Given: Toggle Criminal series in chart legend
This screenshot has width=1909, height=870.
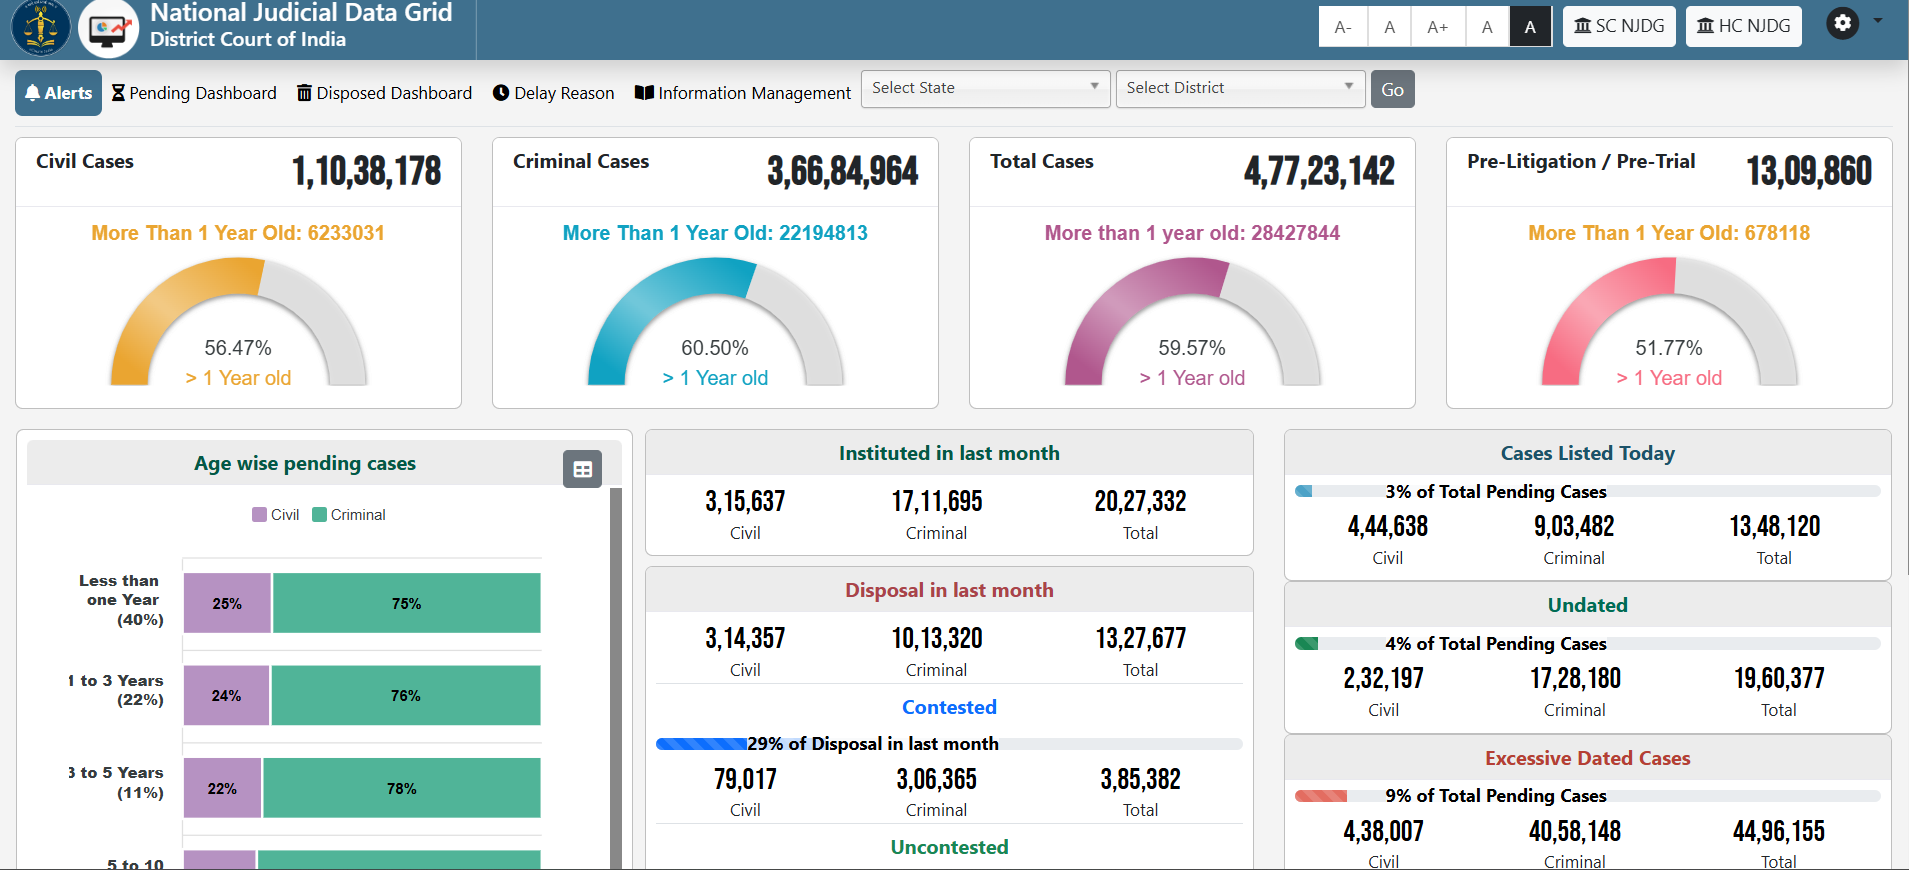Looking at the screenshot, I should [x=348, y=515].
